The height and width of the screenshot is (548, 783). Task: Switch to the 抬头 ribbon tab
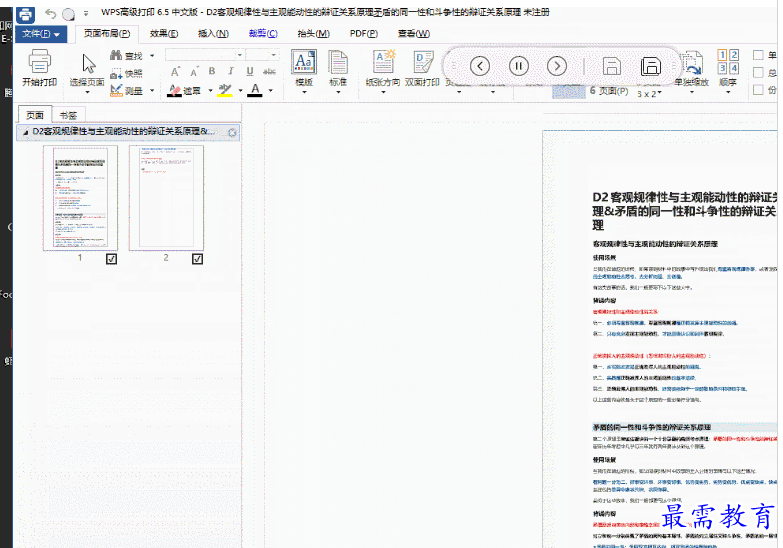[x=314, y=33]
